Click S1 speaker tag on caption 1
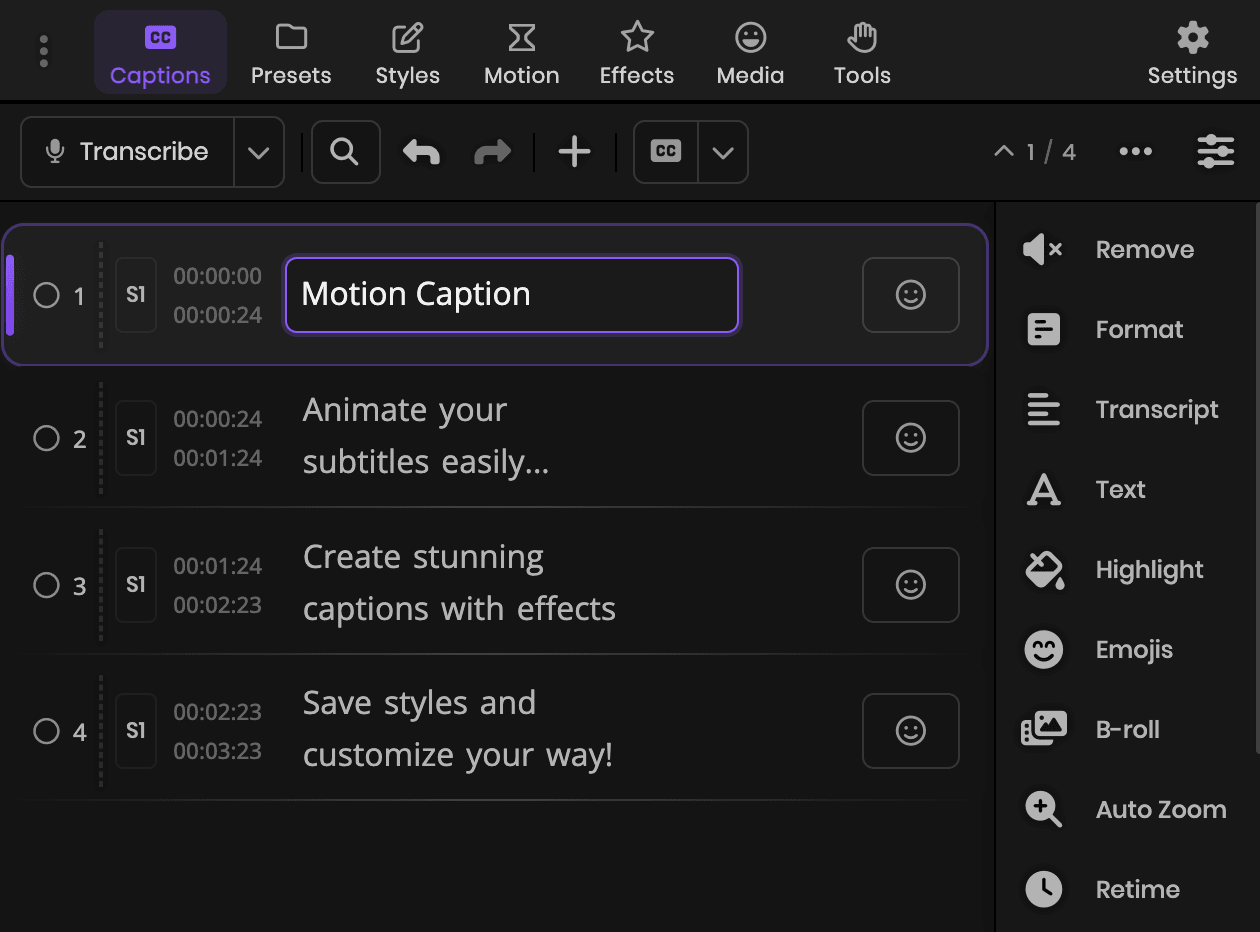Screen dimensions: 1260x932 tap(136, 295)
